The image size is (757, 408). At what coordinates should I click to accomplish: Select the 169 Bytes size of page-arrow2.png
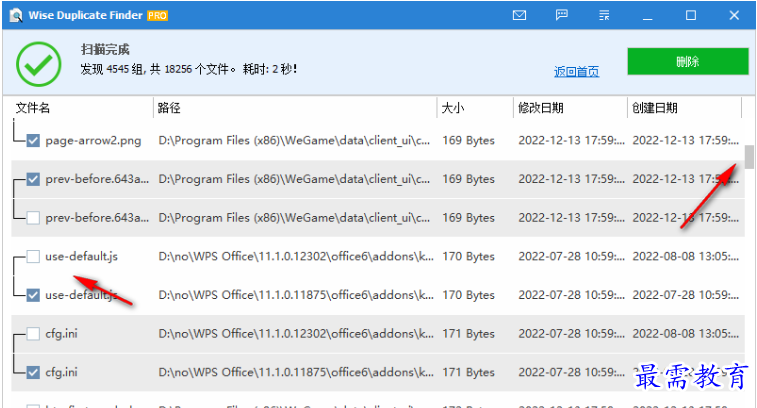pos(468,141)
